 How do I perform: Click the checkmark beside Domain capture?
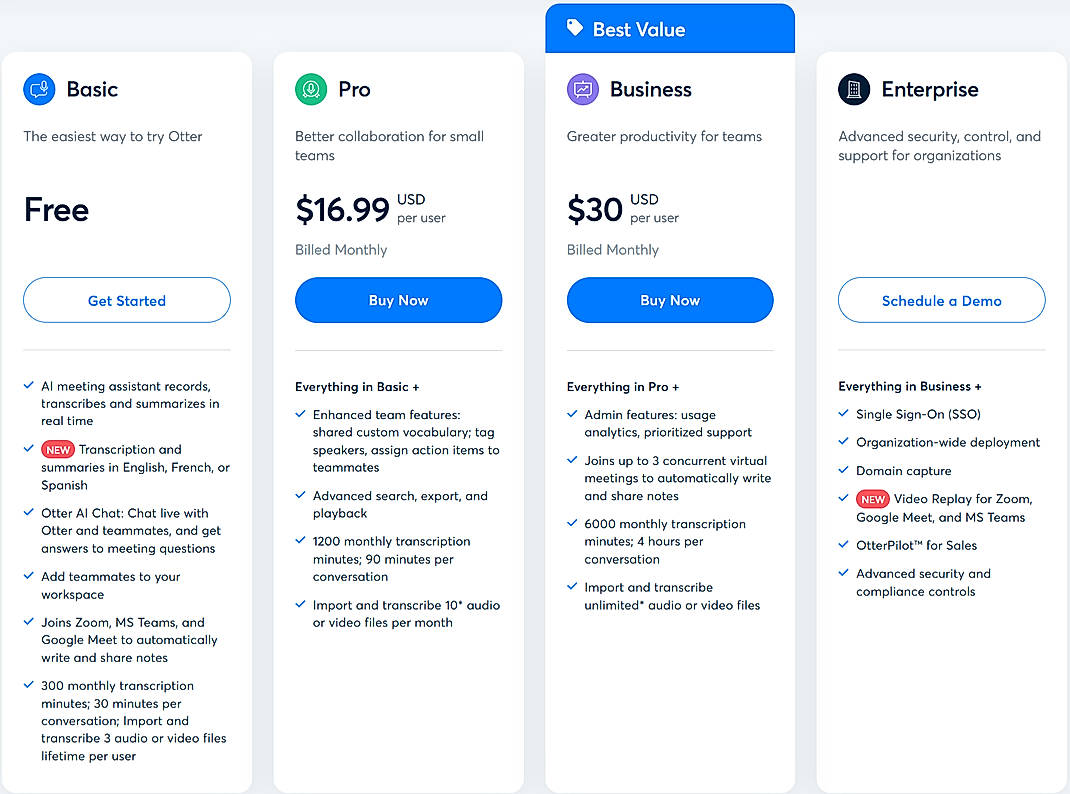(x=843, y=470)
